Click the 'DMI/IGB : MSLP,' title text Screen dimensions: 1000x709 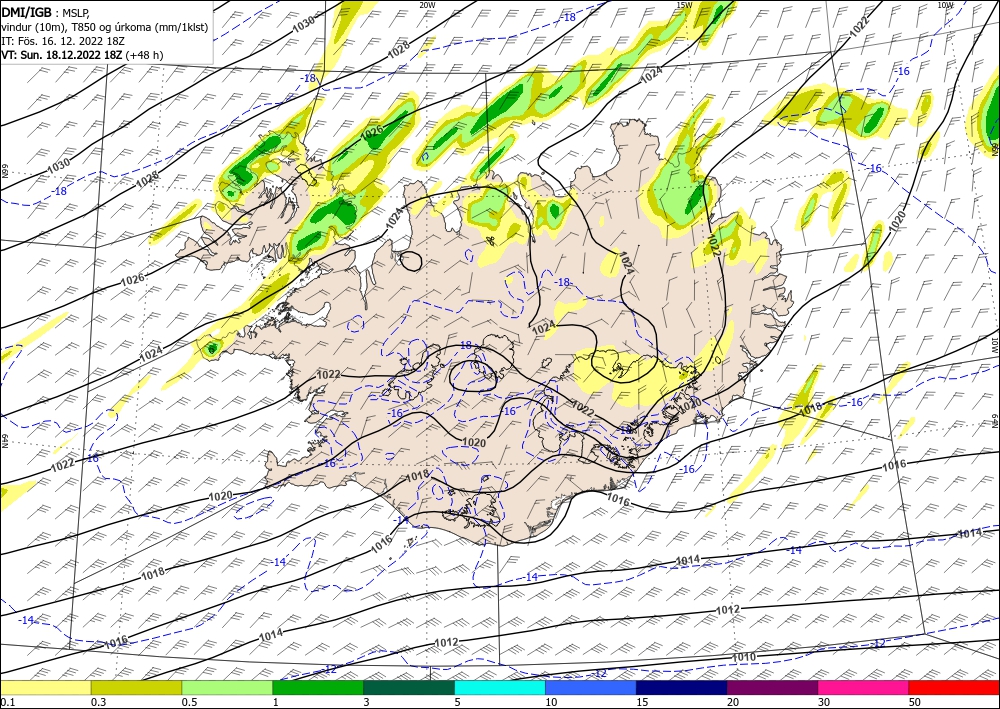click(46, 12)
